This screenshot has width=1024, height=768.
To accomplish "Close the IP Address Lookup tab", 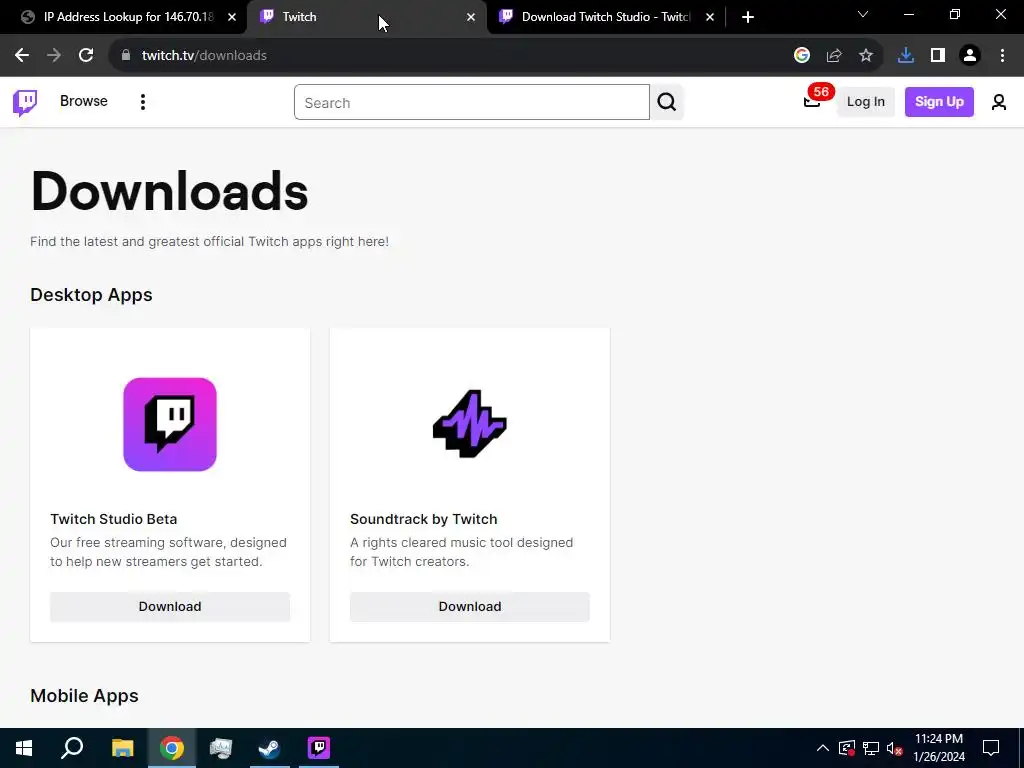I will tap(232, 17).
